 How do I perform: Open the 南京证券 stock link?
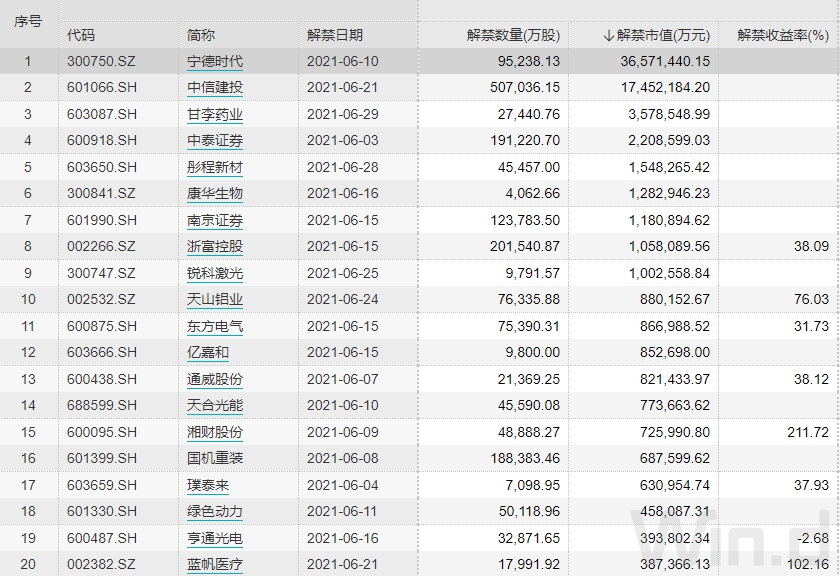tap(215, 220)
